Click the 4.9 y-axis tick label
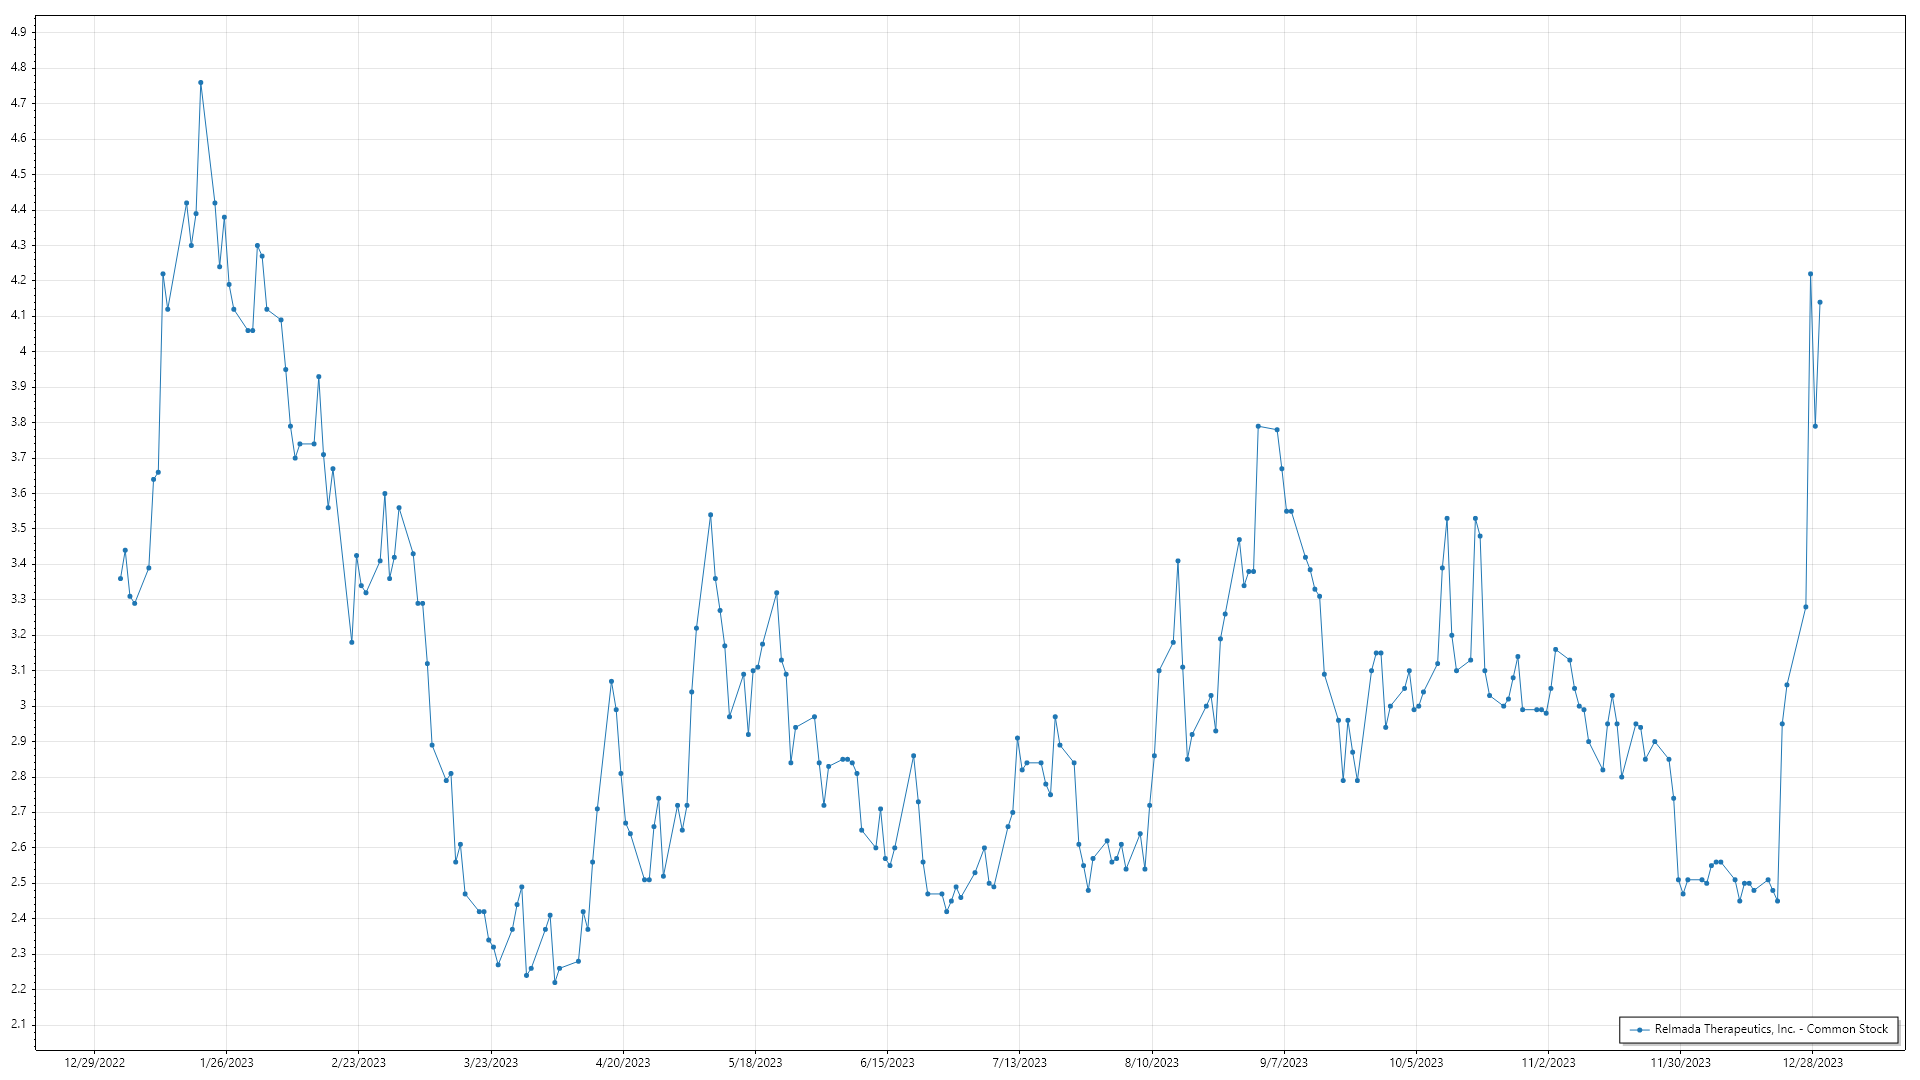Image resolution: width=1920 pixels, height=1080 pixels. click(x=19, y=32)
